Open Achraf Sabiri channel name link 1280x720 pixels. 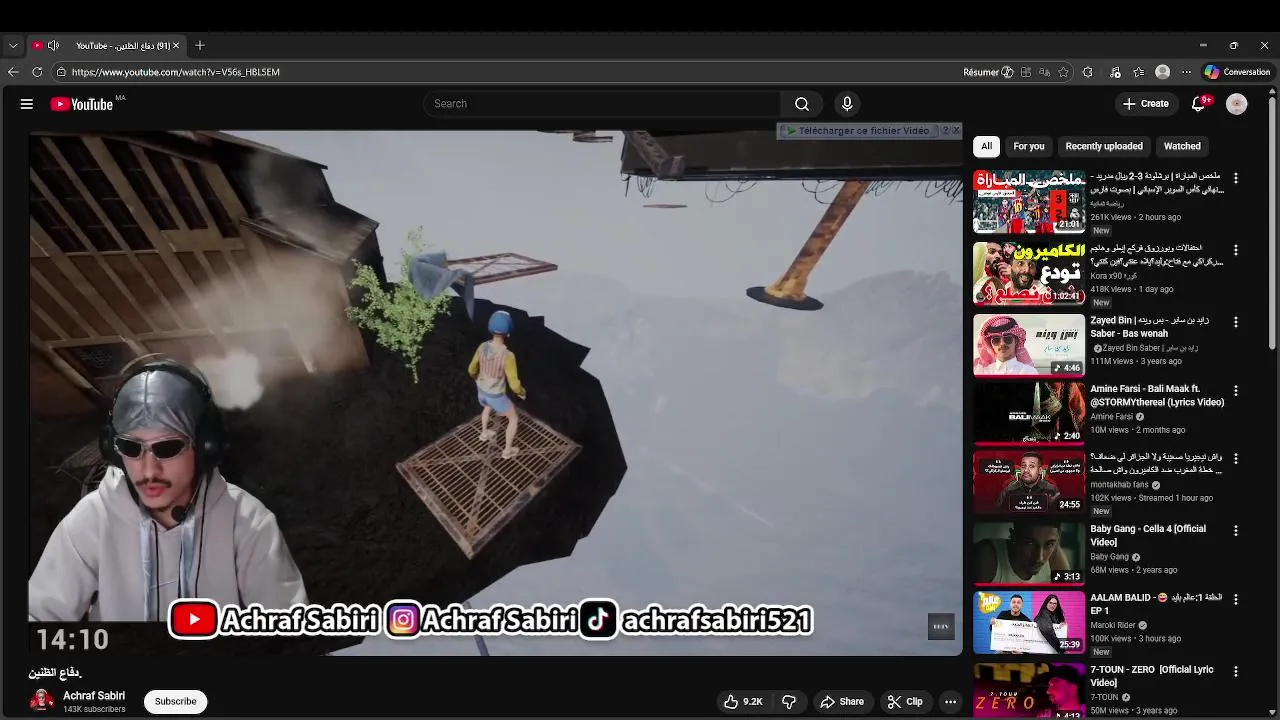coord(94,696)
